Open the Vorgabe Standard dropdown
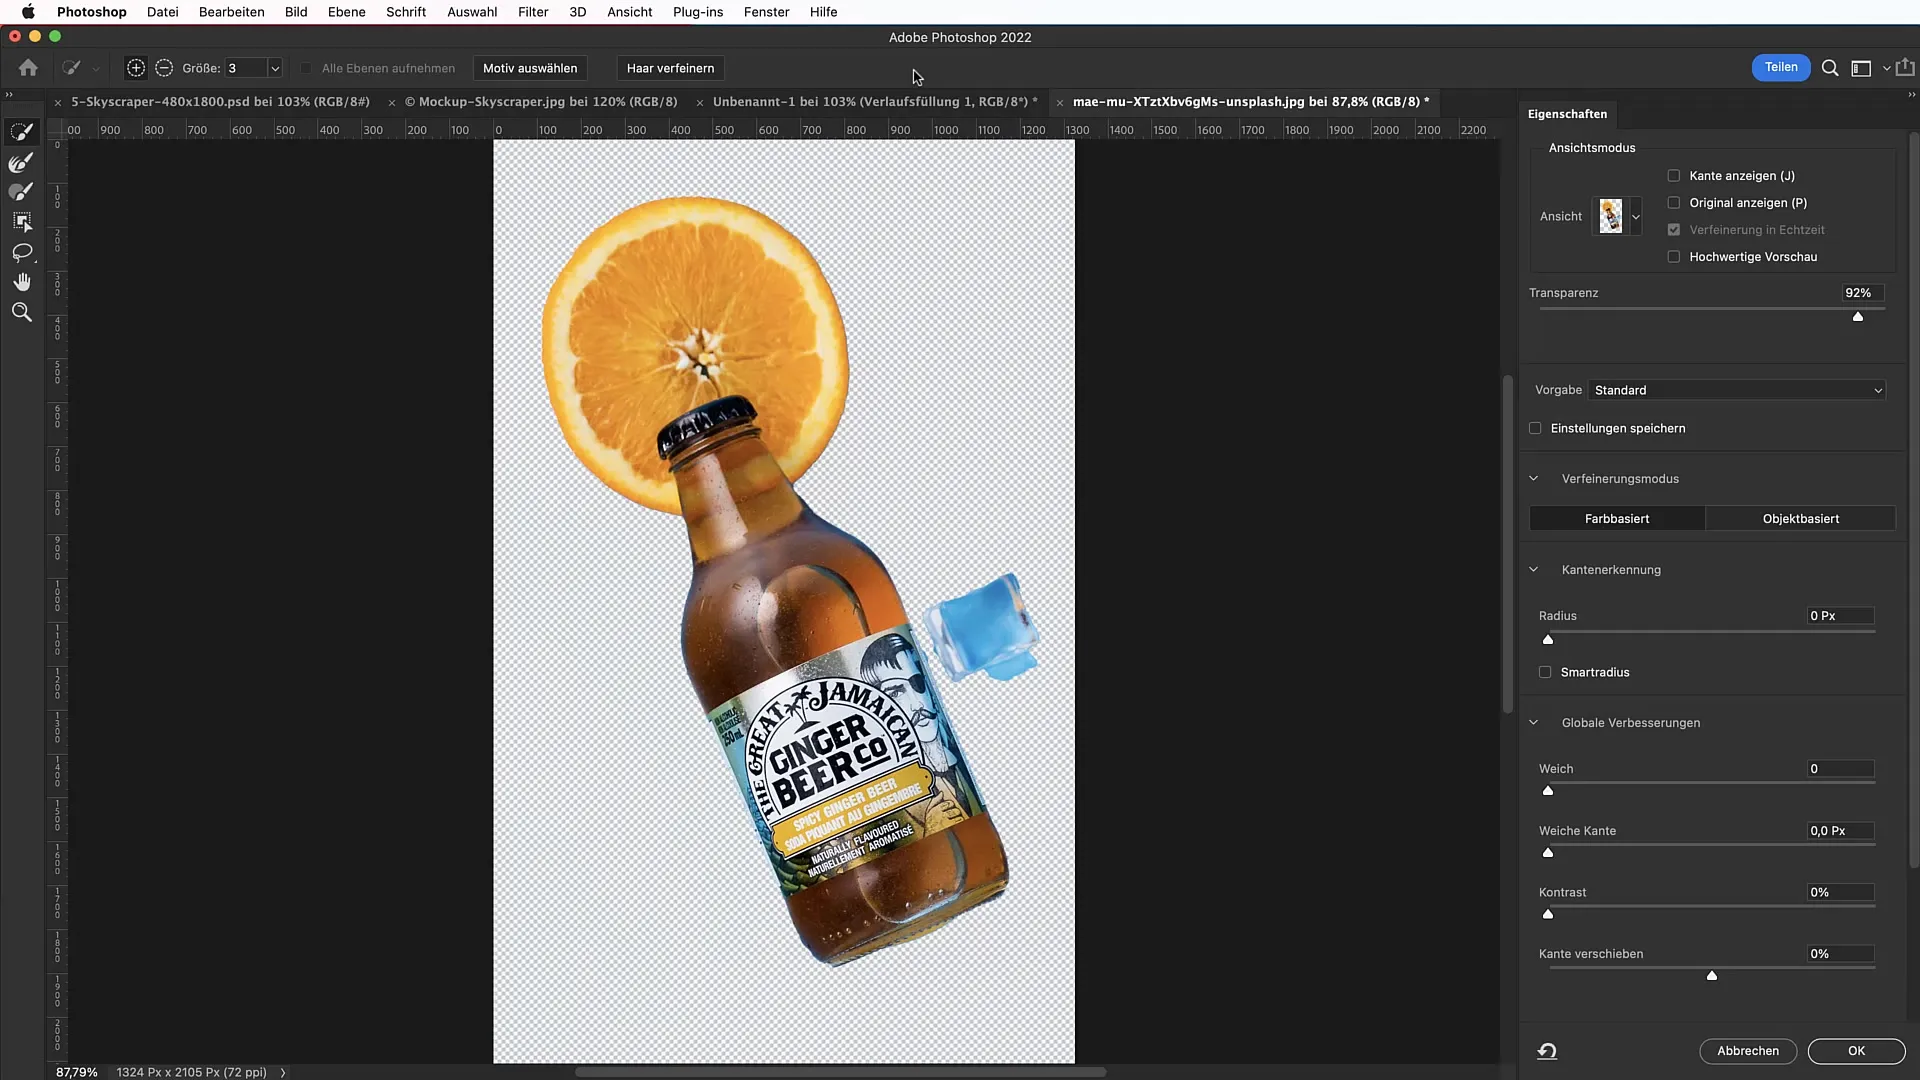 [x=1737, y=390]
